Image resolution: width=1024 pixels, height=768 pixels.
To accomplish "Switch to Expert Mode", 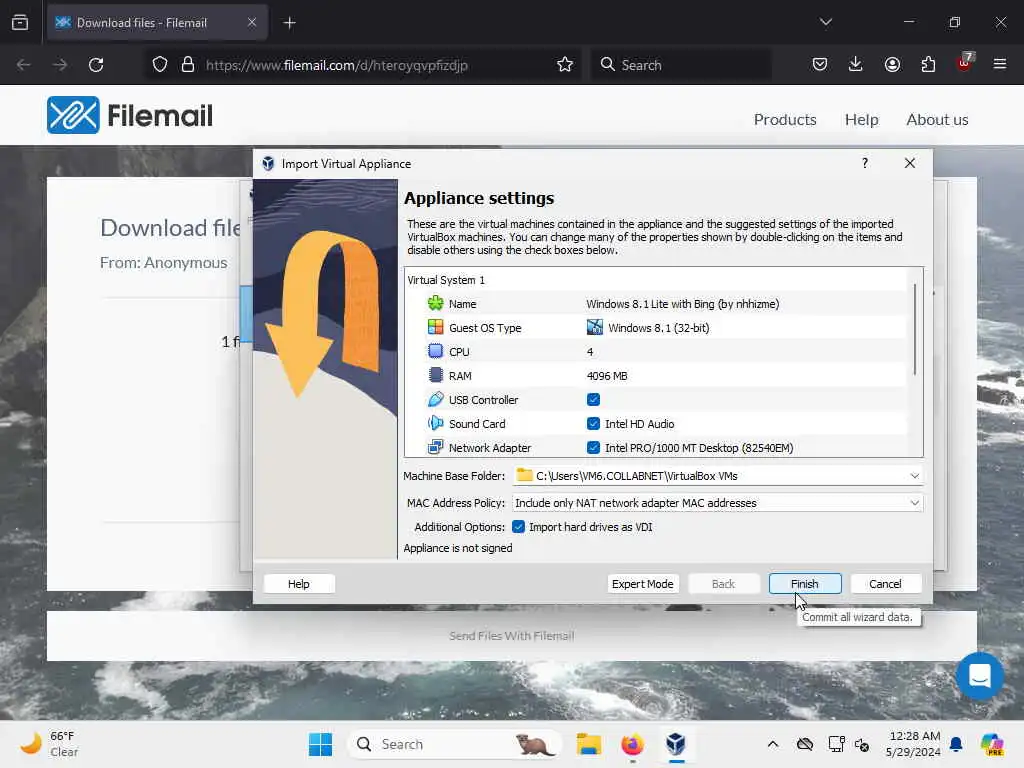I will click(x=642, y=583).
